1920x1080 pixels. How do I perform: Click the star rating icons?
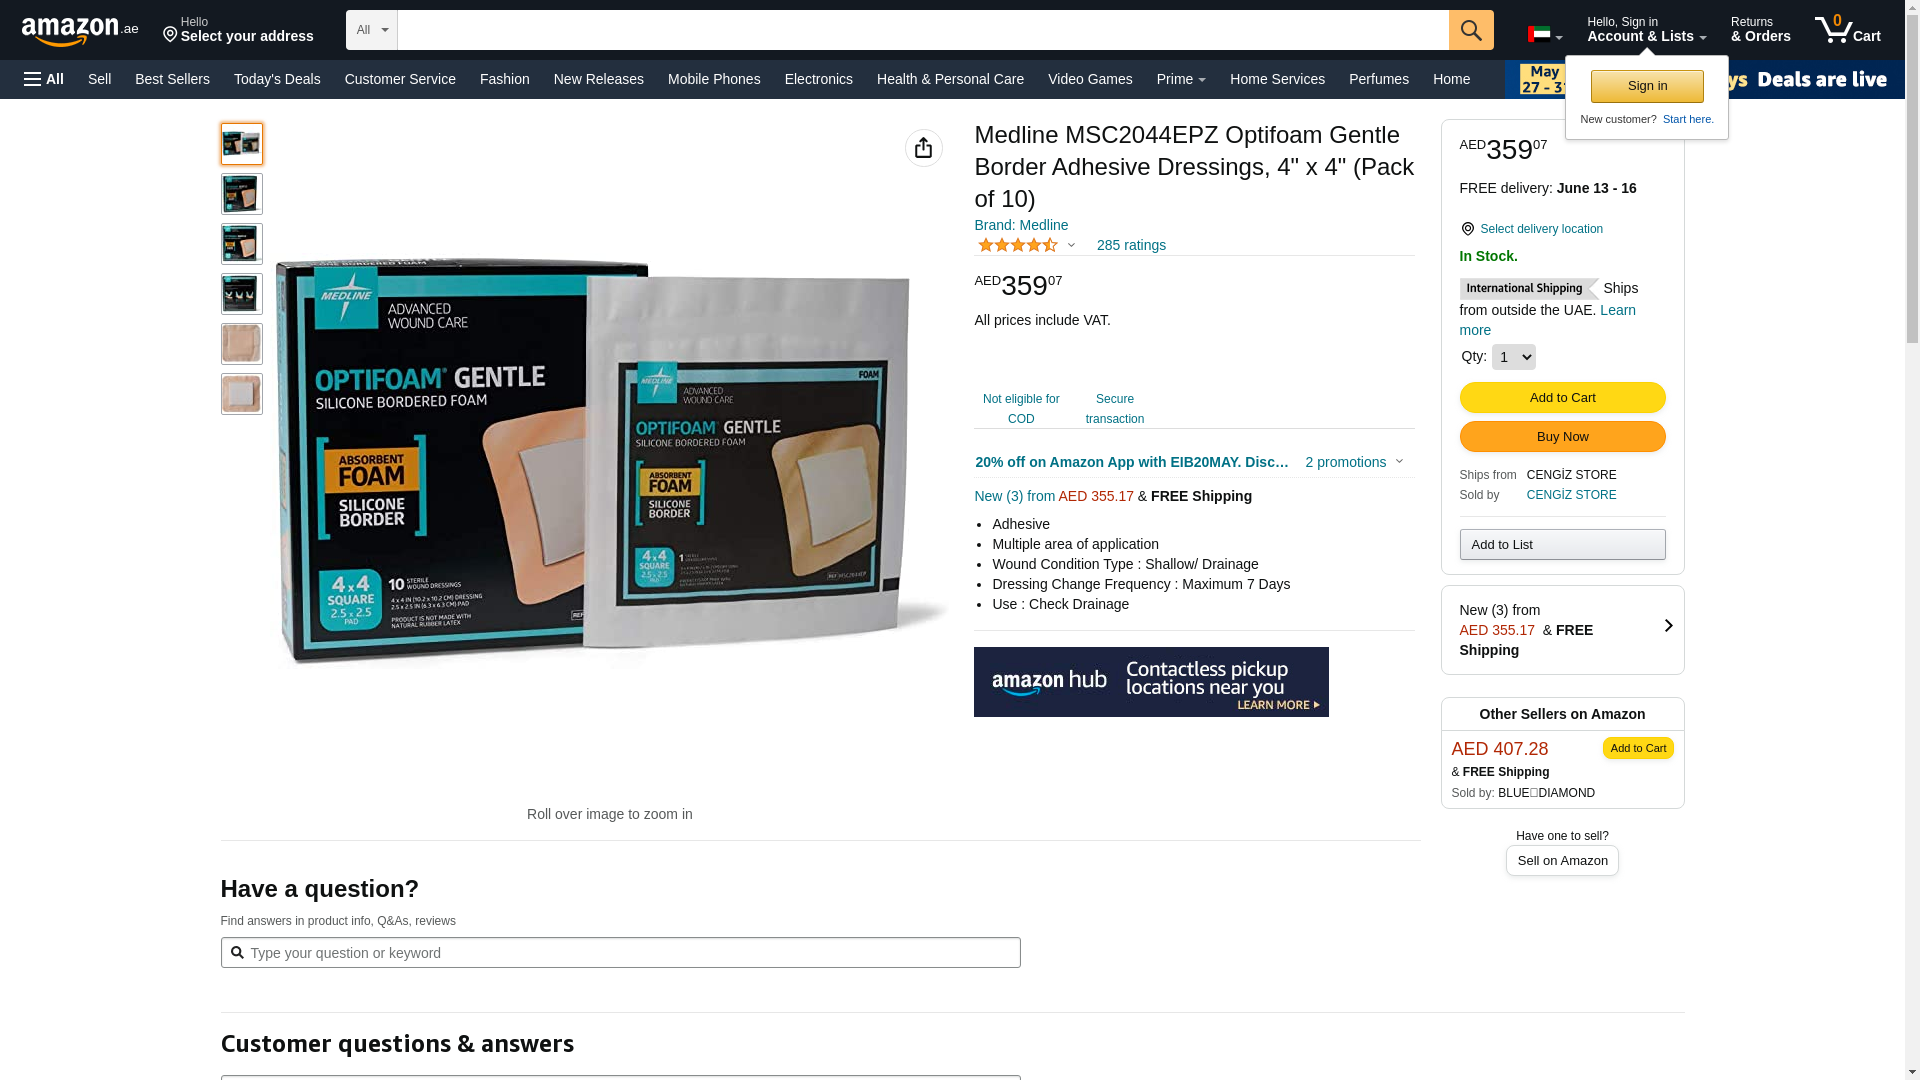coord(1018,245)
